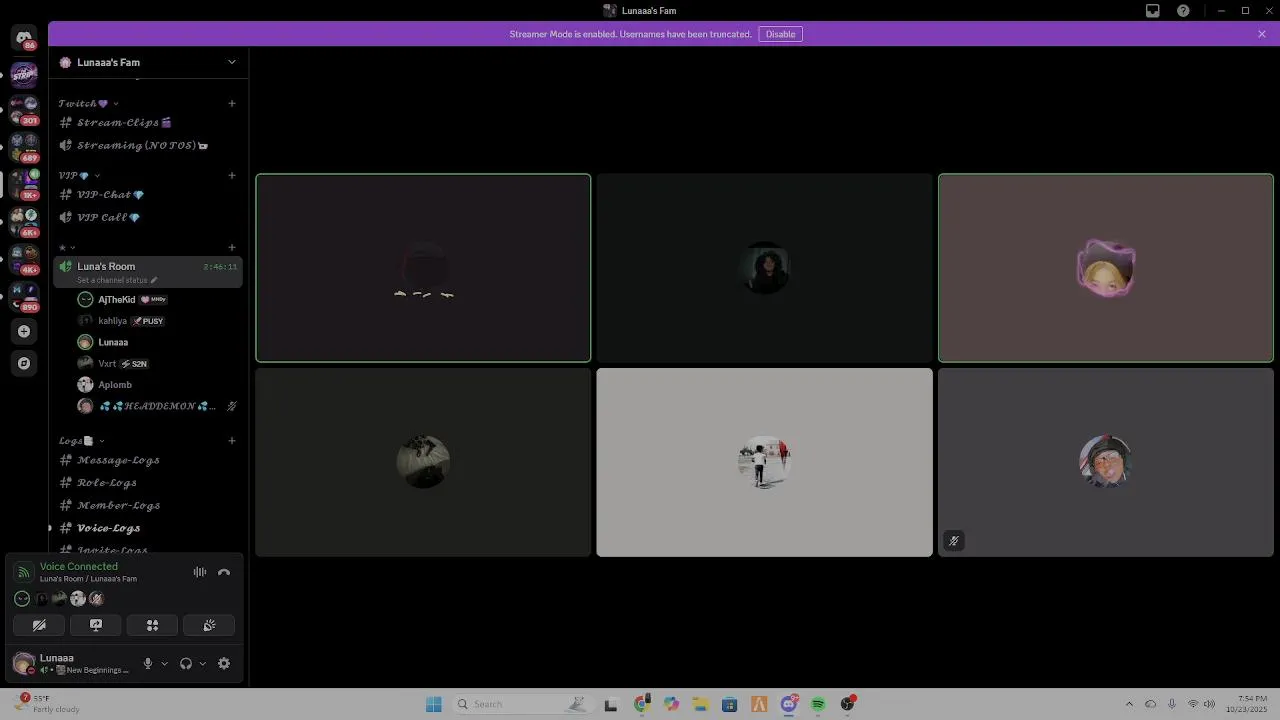Dismiss the Streamer Mode banner
Viewport: 1280px width, 720px height.
click(x=1262, y=34)
